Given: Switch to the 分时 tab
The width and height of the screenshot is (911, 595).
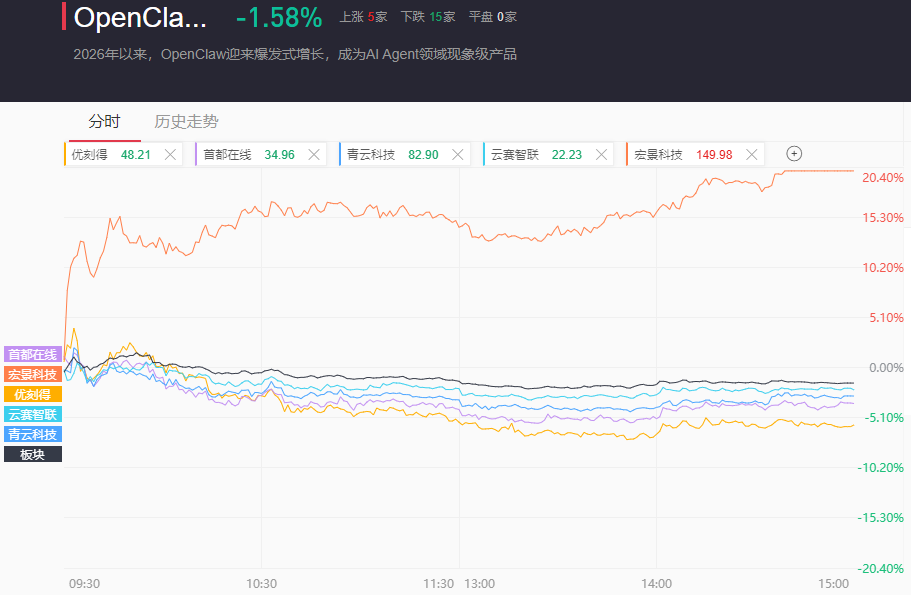Looking at the screenshot, I should [x=104, y=122].
